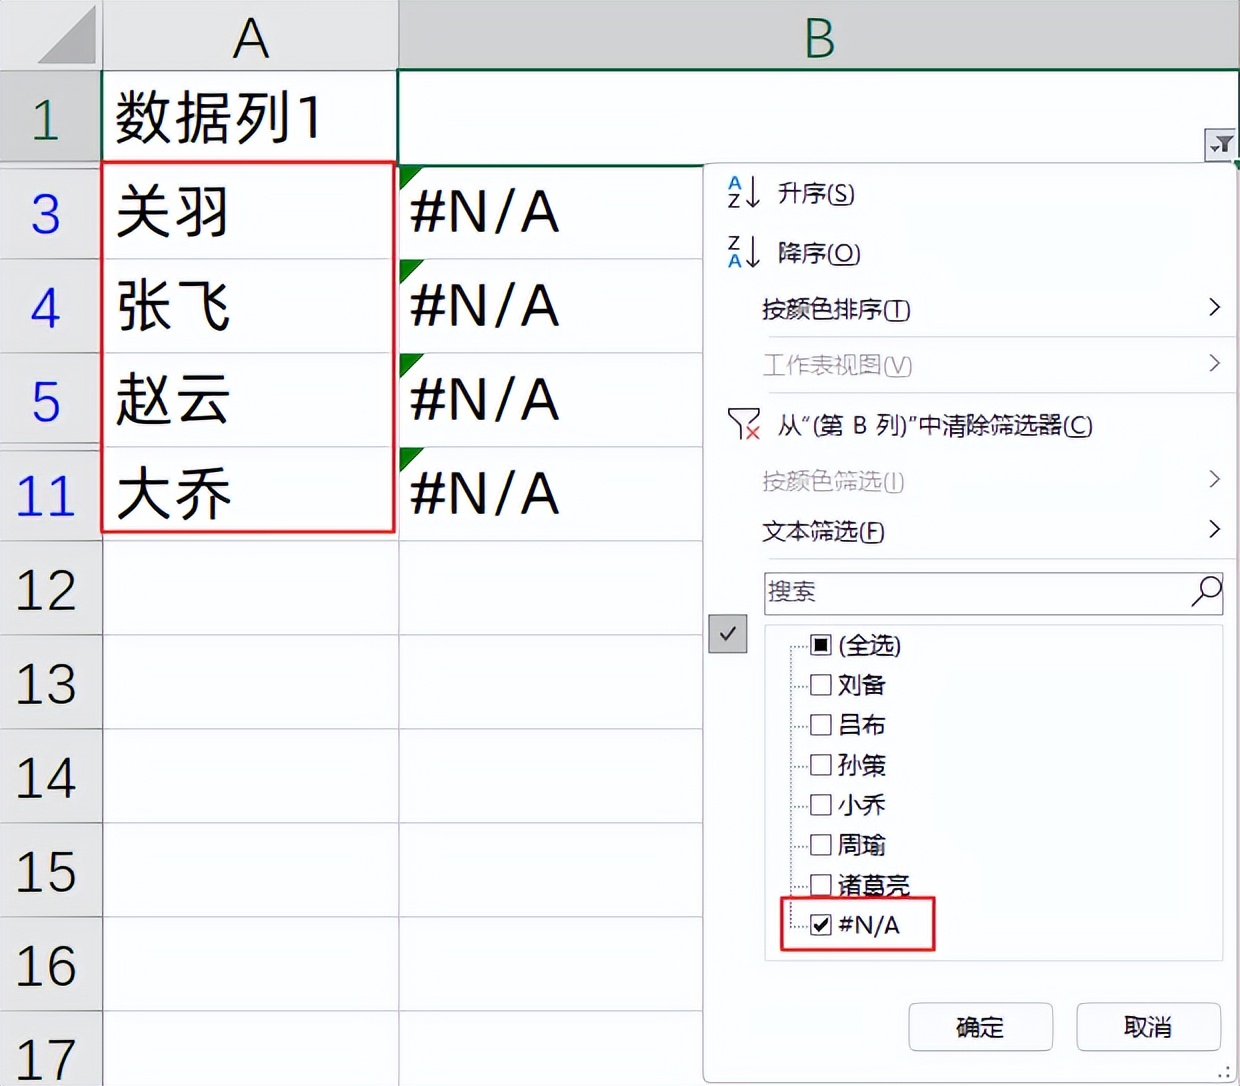This screenshot has height=1086, width=1240.
Task: Check the 周瑜 checkbox
Action: point(821,845)
